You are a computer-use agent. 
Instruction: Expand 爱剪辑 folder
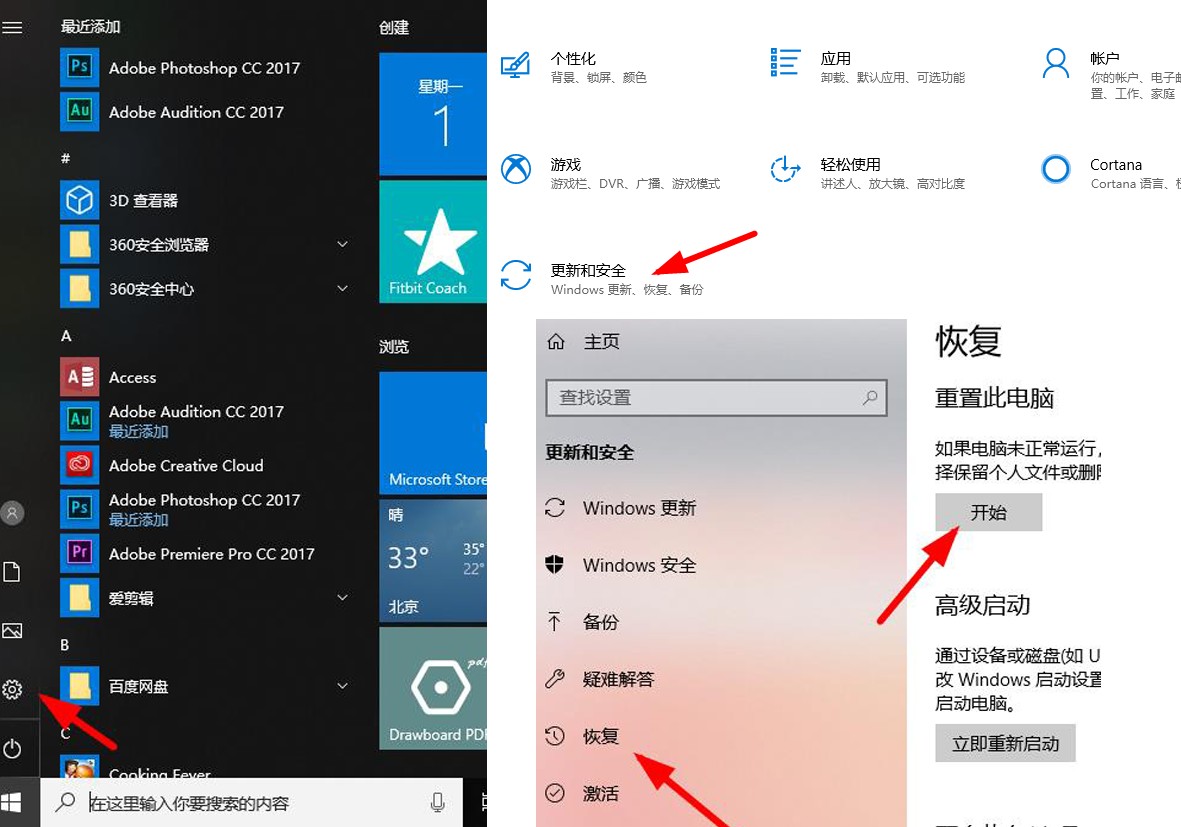[343, 597]
